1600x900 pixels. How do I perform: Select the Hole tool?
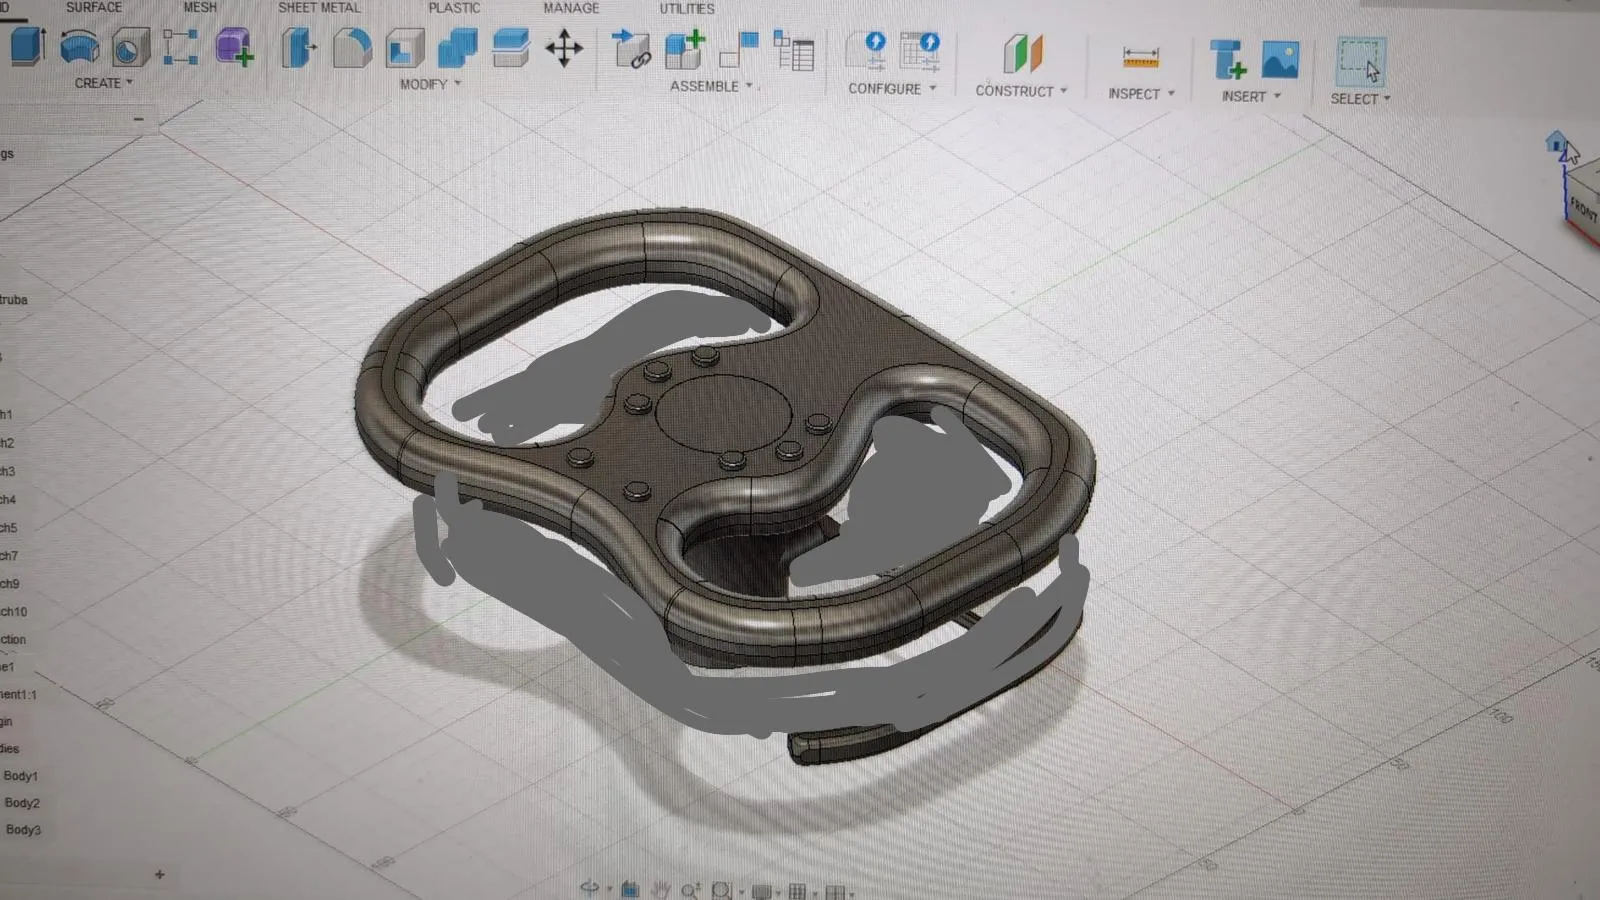130,47
